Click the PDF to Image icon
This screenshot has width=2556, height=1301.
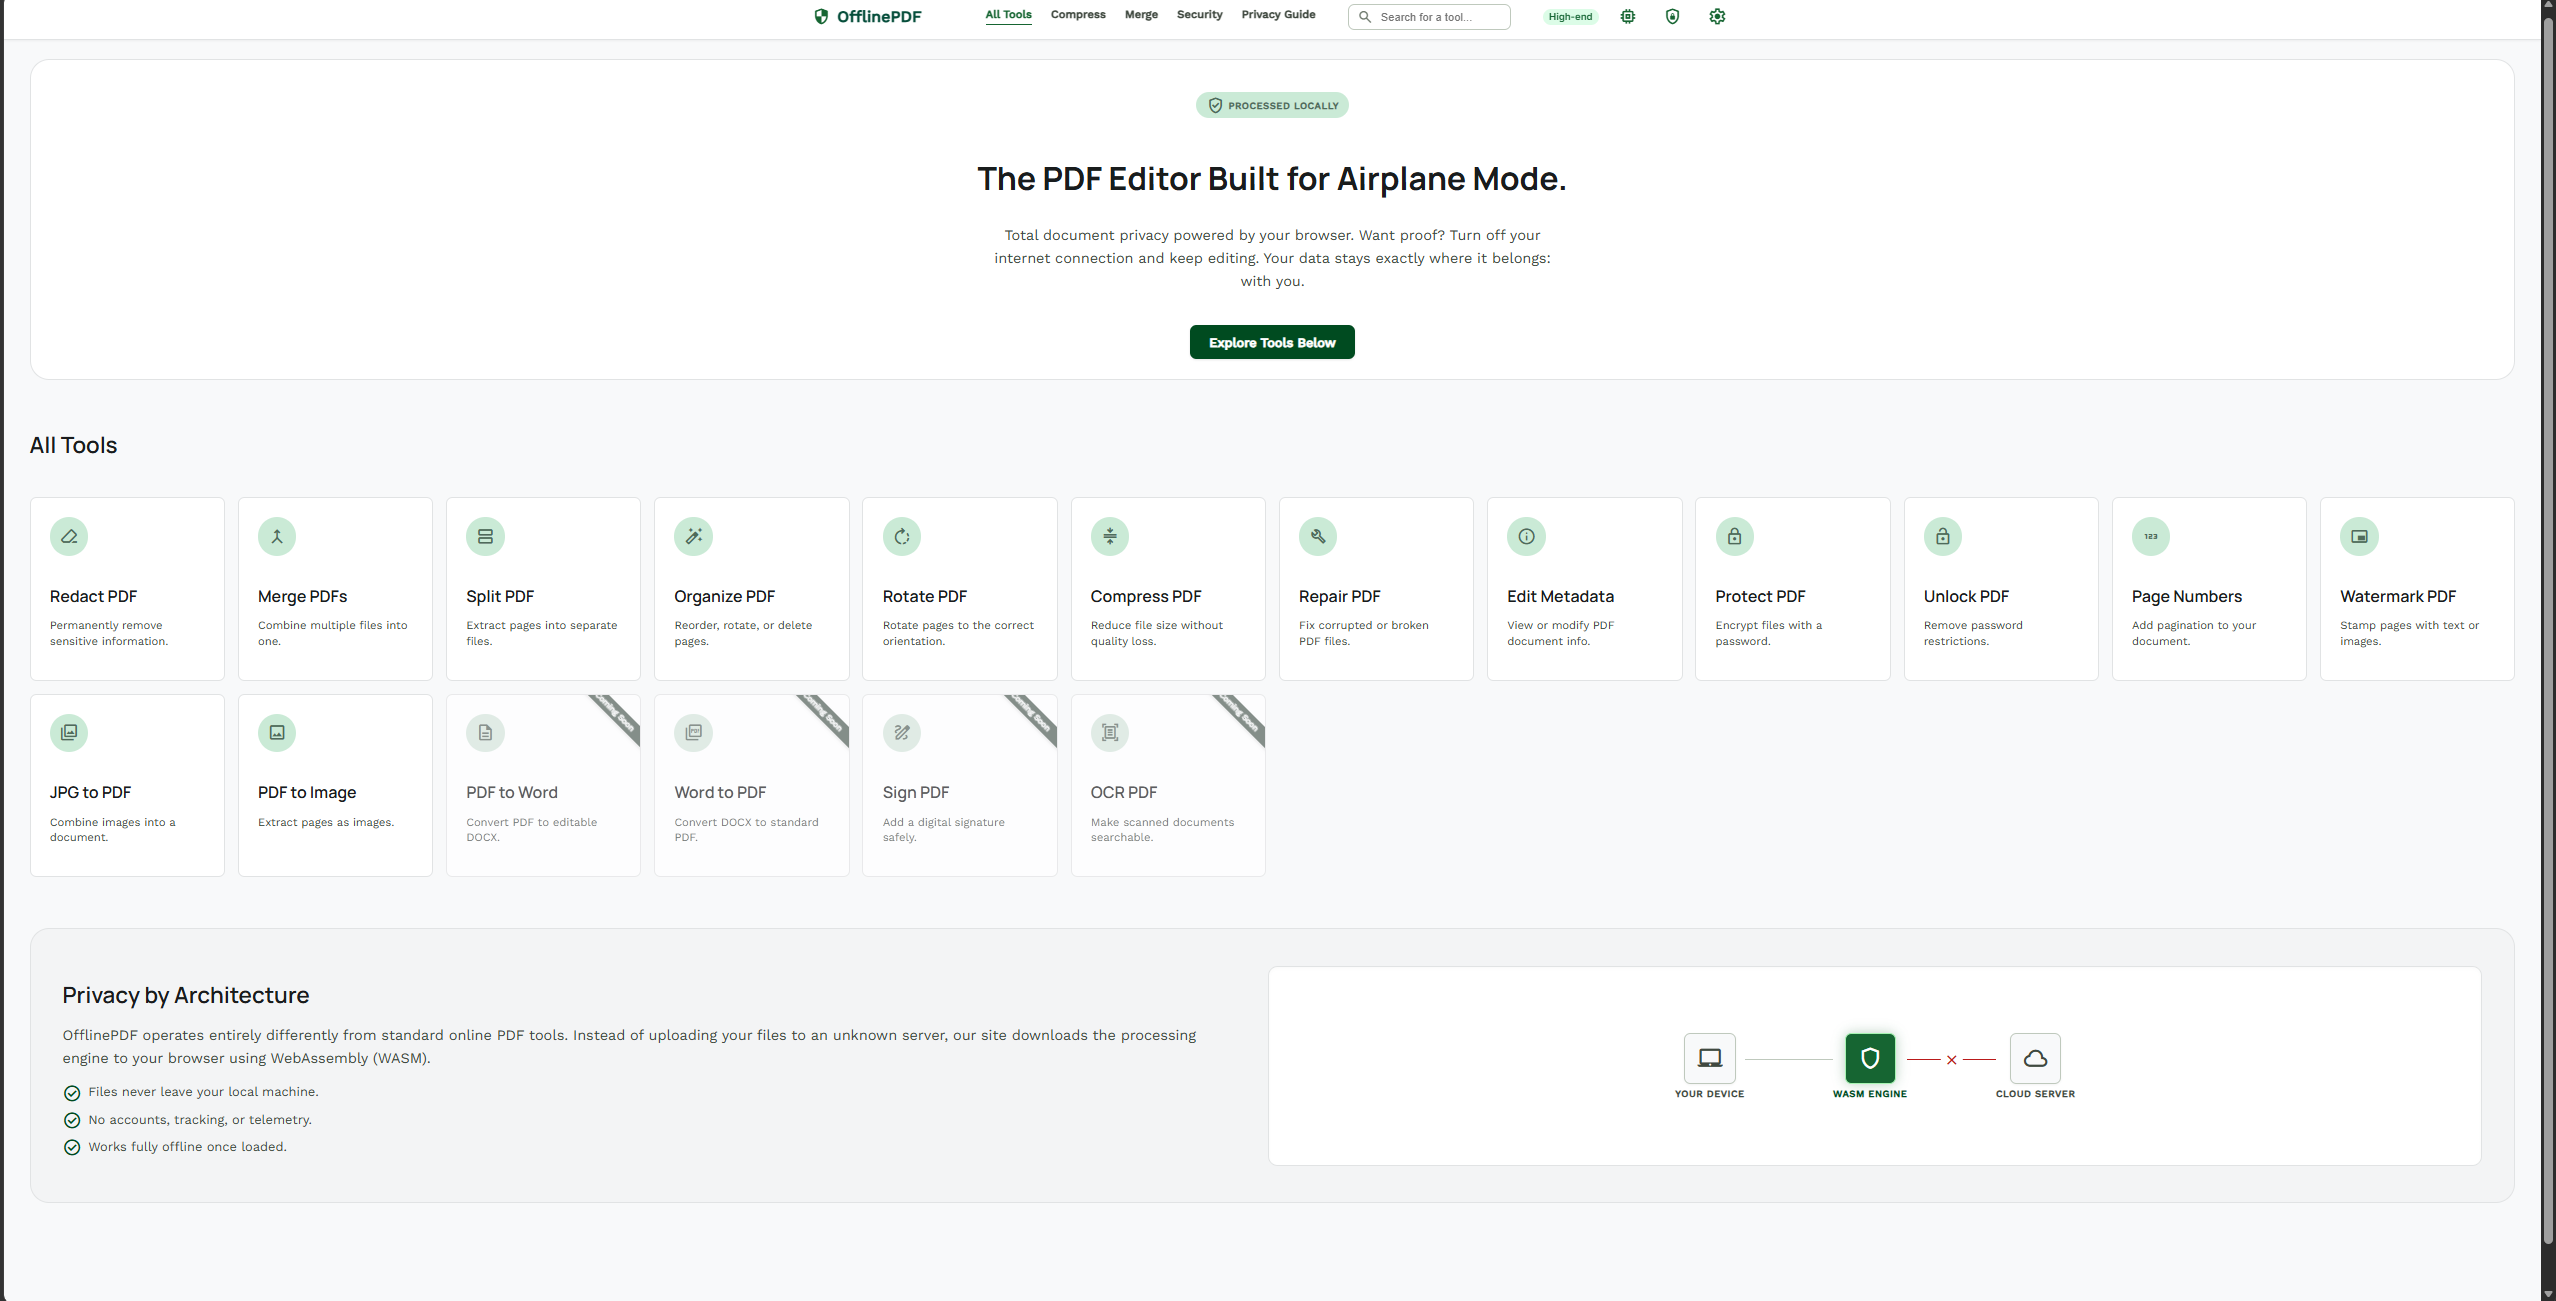click(x=277, y=733)
